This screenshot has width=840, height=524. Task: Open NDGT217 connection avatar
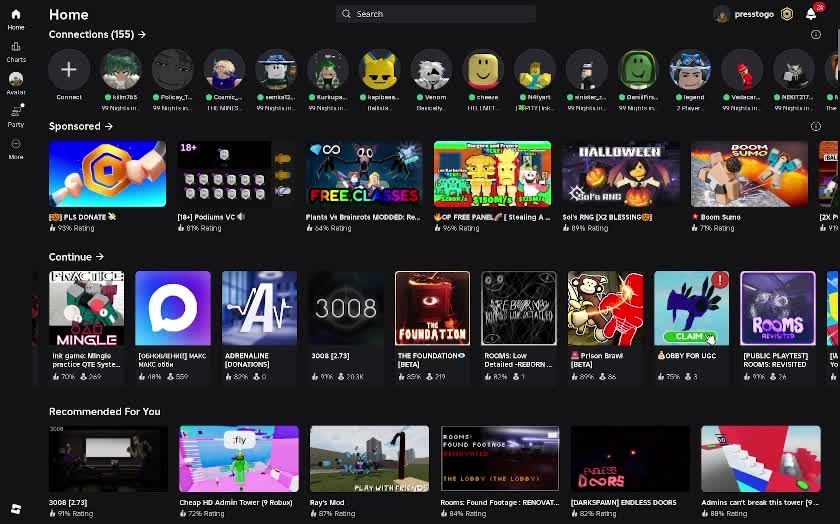pyautogui.click(x=794, y=70)
